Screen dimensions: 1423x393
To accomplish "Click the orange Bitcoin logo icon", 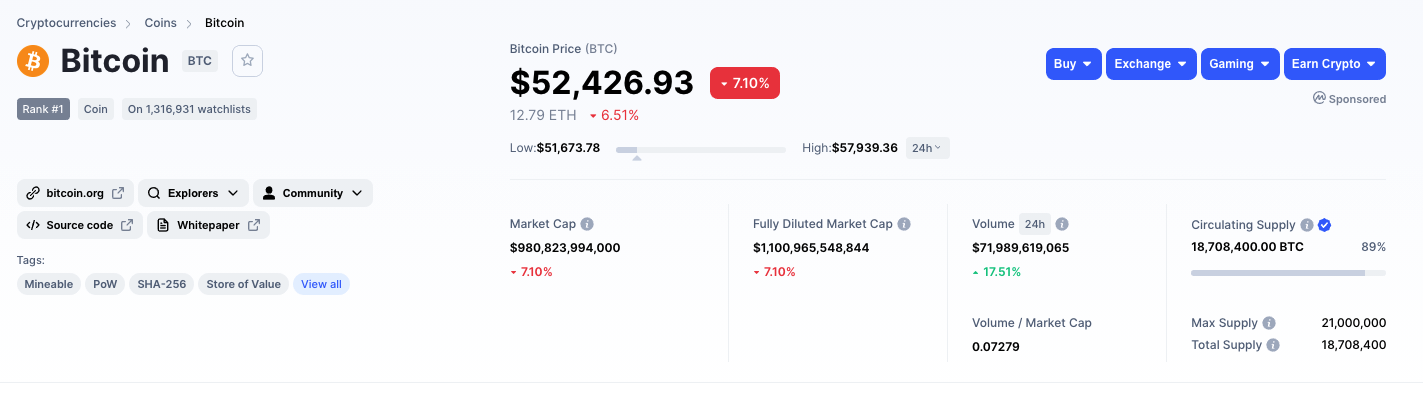I will [x=33, y=61].
